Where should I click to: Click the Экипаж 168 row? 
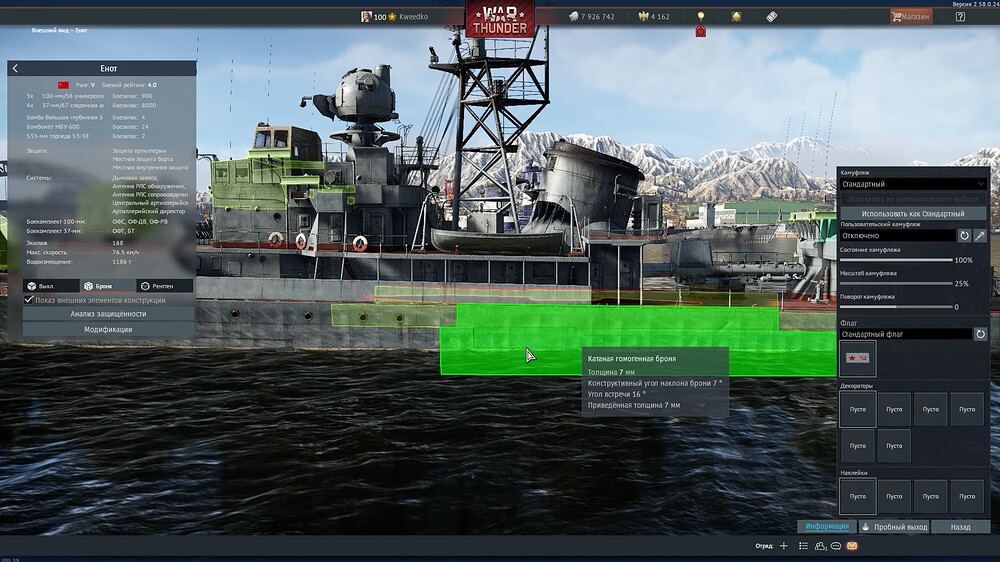[x=75, y=243]
